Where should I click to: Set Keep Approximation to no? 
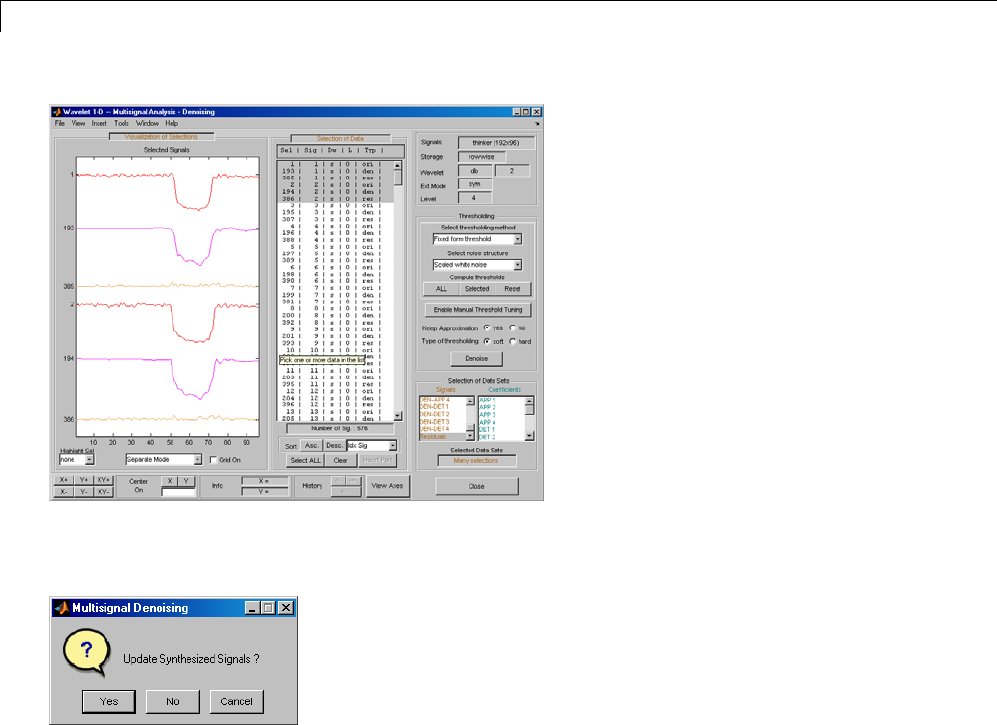coord(513,327)
